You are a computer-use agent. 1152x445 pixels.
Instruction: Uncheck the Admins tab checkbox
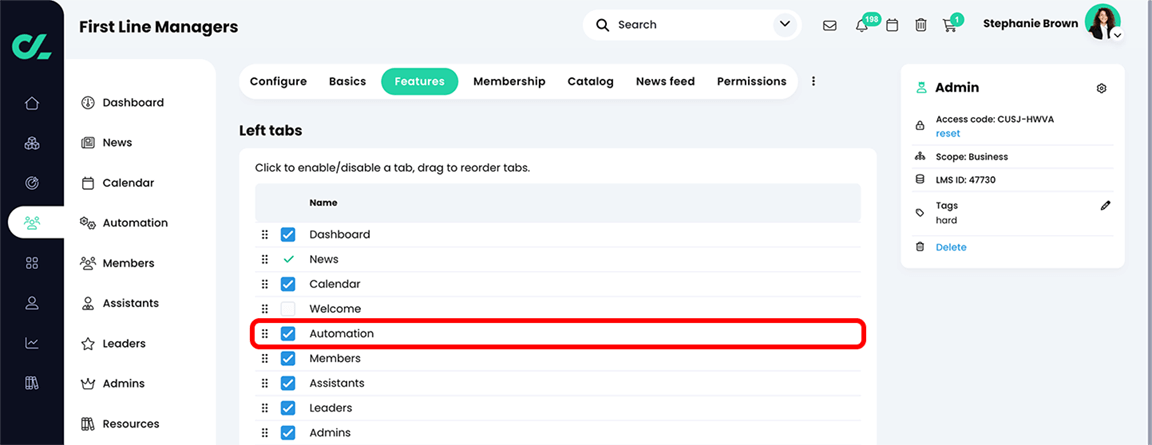(288, 433)
